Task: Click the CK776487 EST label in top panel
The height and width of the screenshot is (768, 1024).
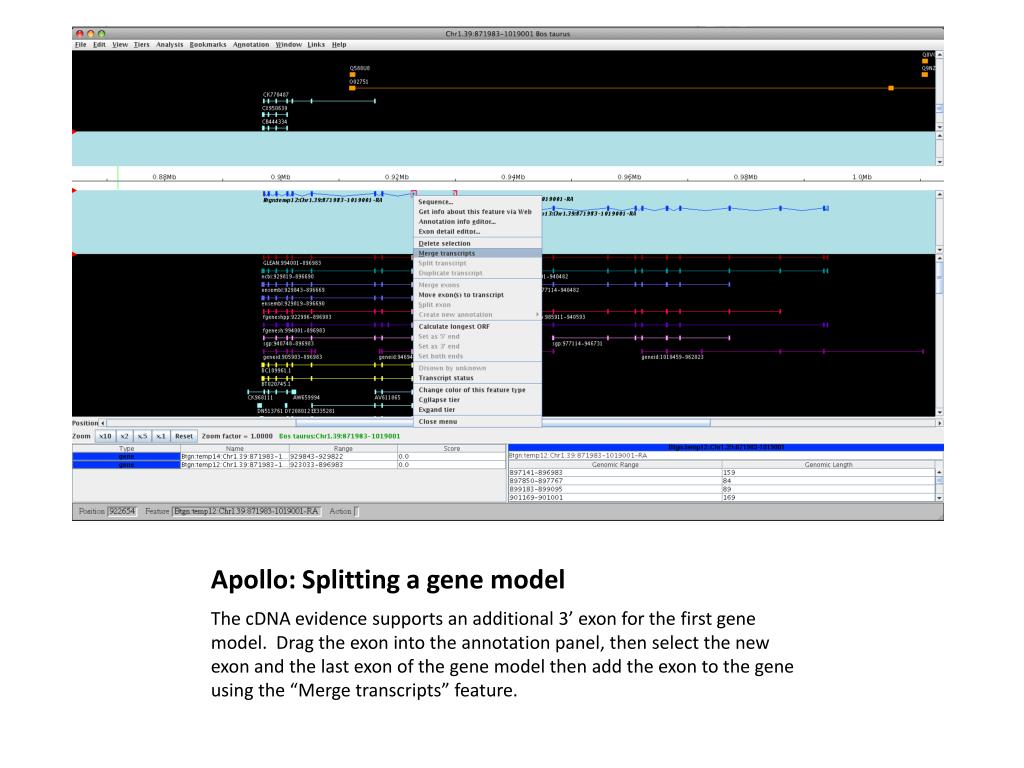Action: point(276,95)
